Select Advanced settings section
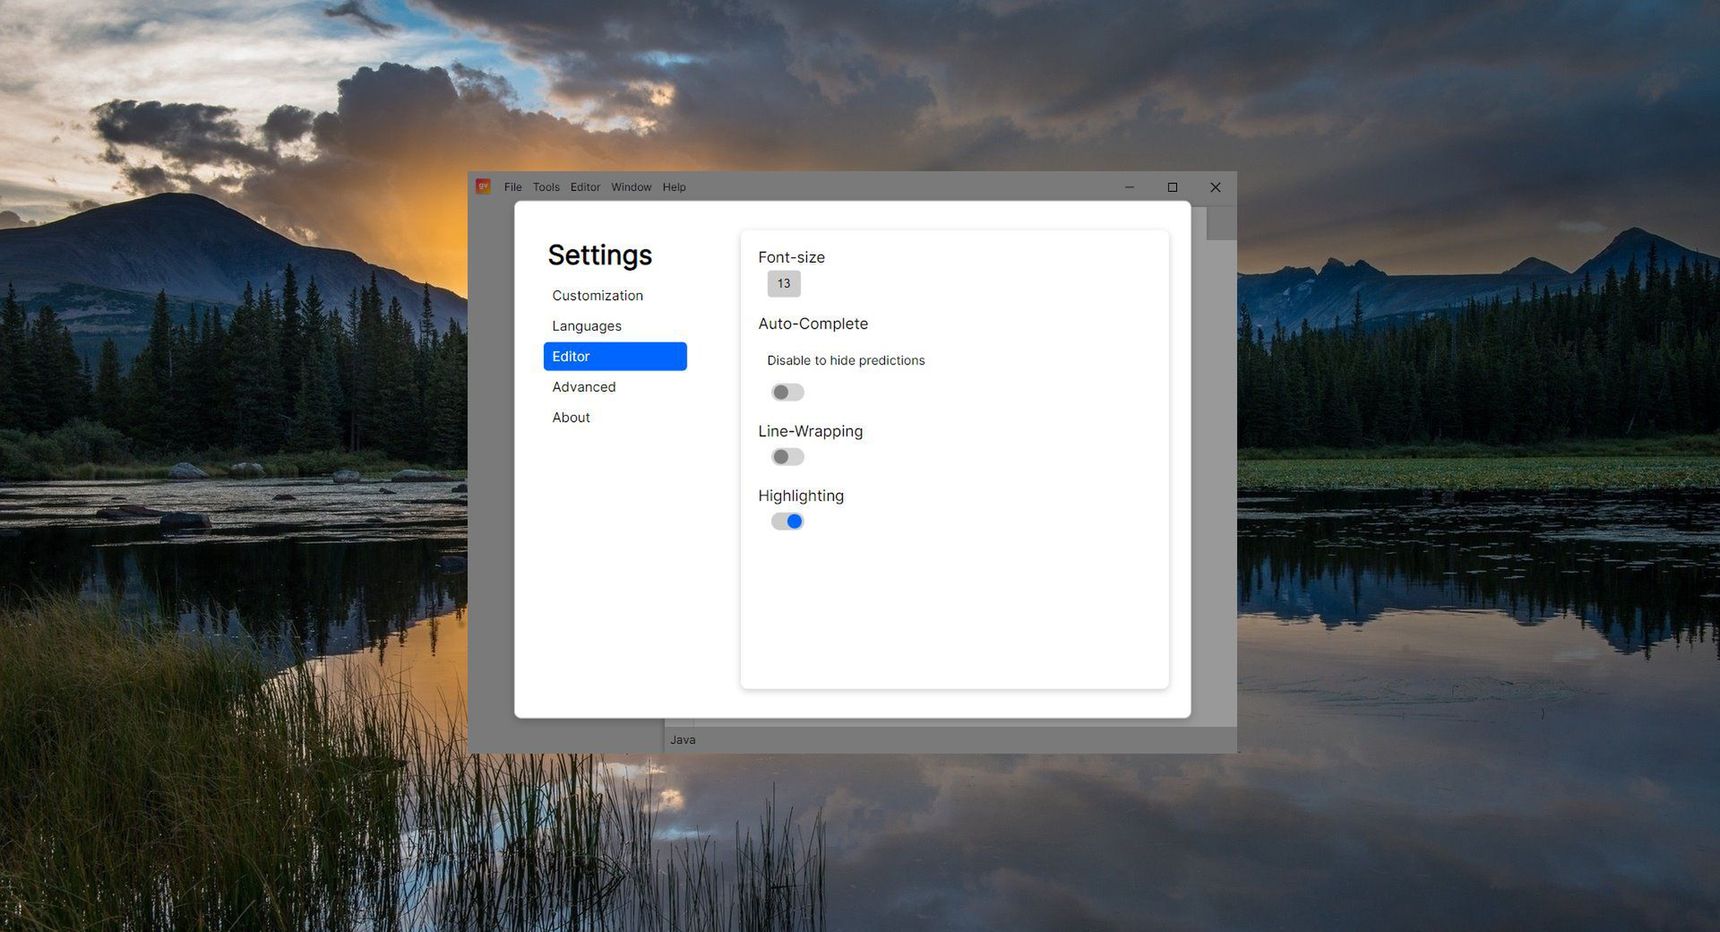 click(615, 387)
